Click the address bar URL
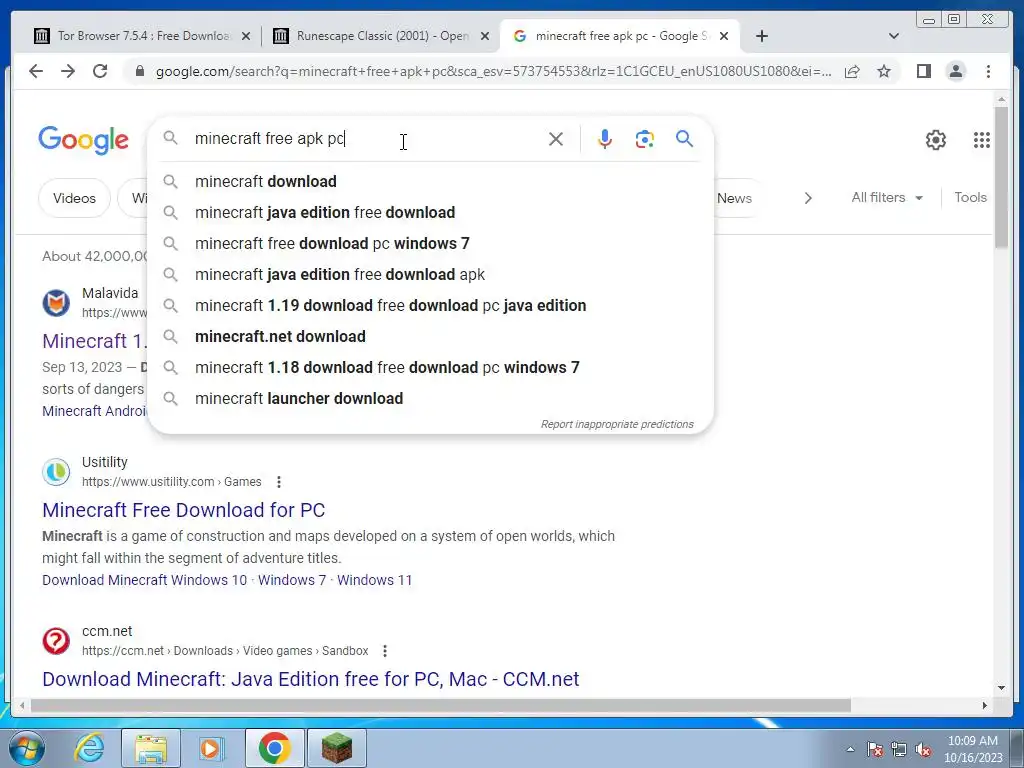 [x=494, y=71]
